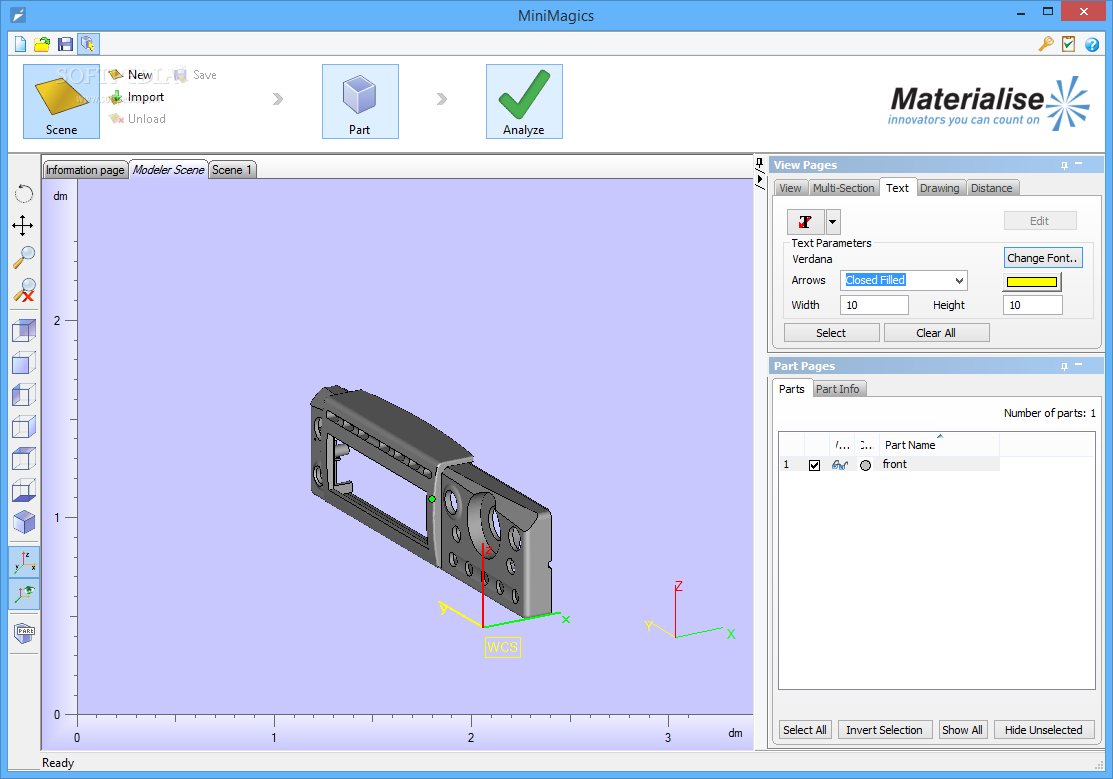Click the highlighted fourth quick toolbar icon
1113x779 pixels.
[x=87, y=44]
